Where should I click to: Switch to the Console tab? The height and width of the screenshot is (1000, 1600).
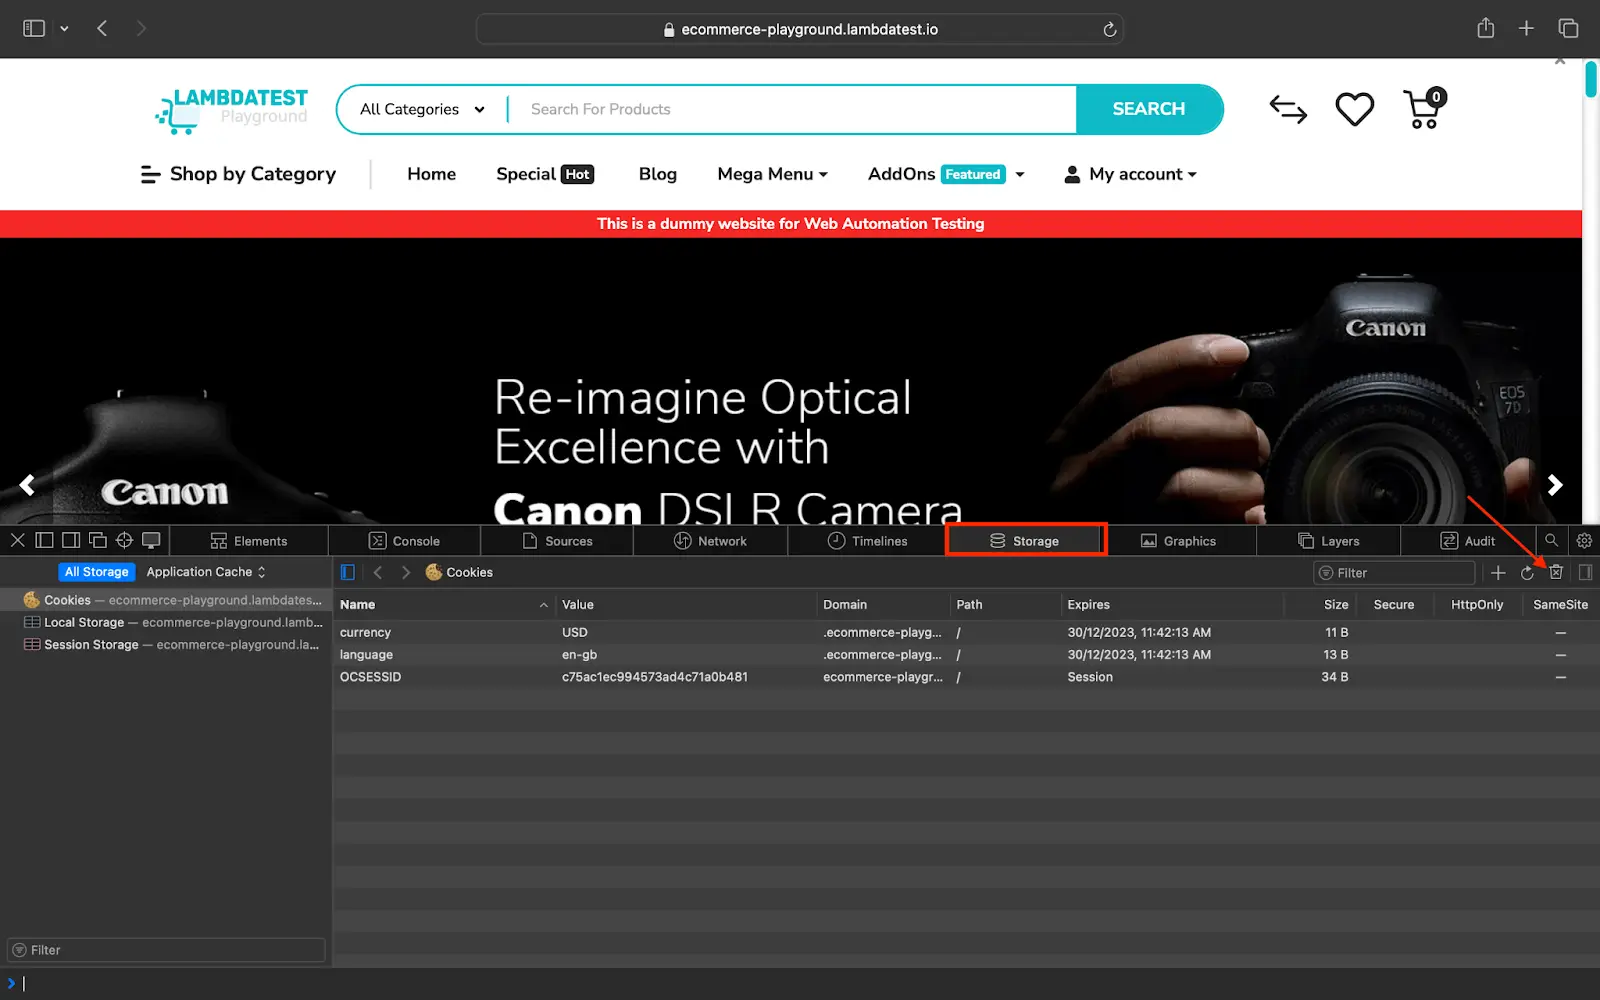404,541
